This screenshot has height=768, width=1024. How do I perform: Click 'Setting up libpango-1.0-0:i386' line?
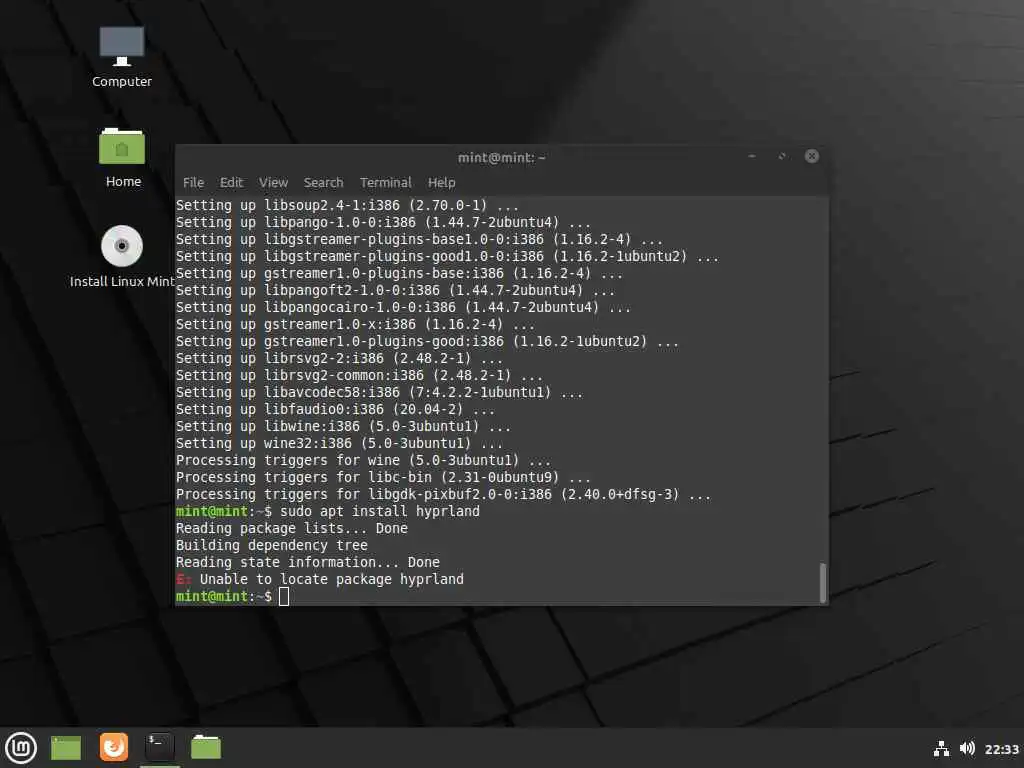pos(383,223)
